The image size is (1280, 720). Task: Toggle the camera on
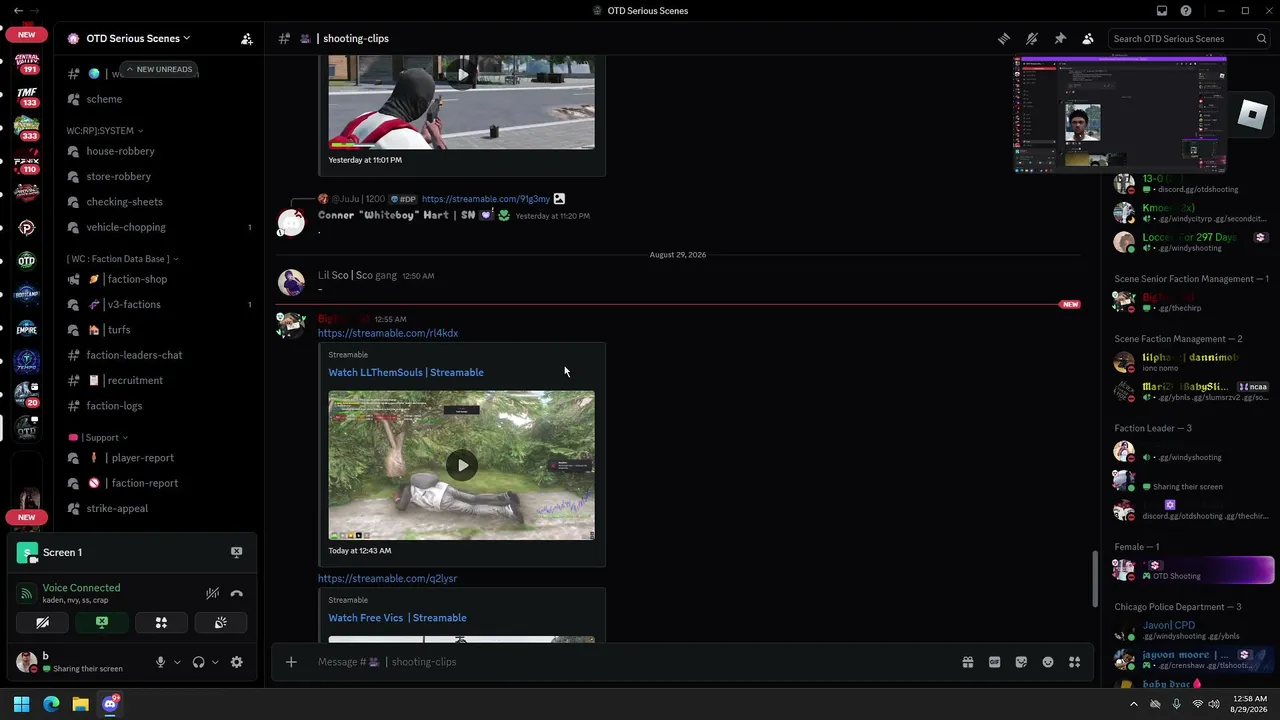pyautogui.click(x=42, y=622)
